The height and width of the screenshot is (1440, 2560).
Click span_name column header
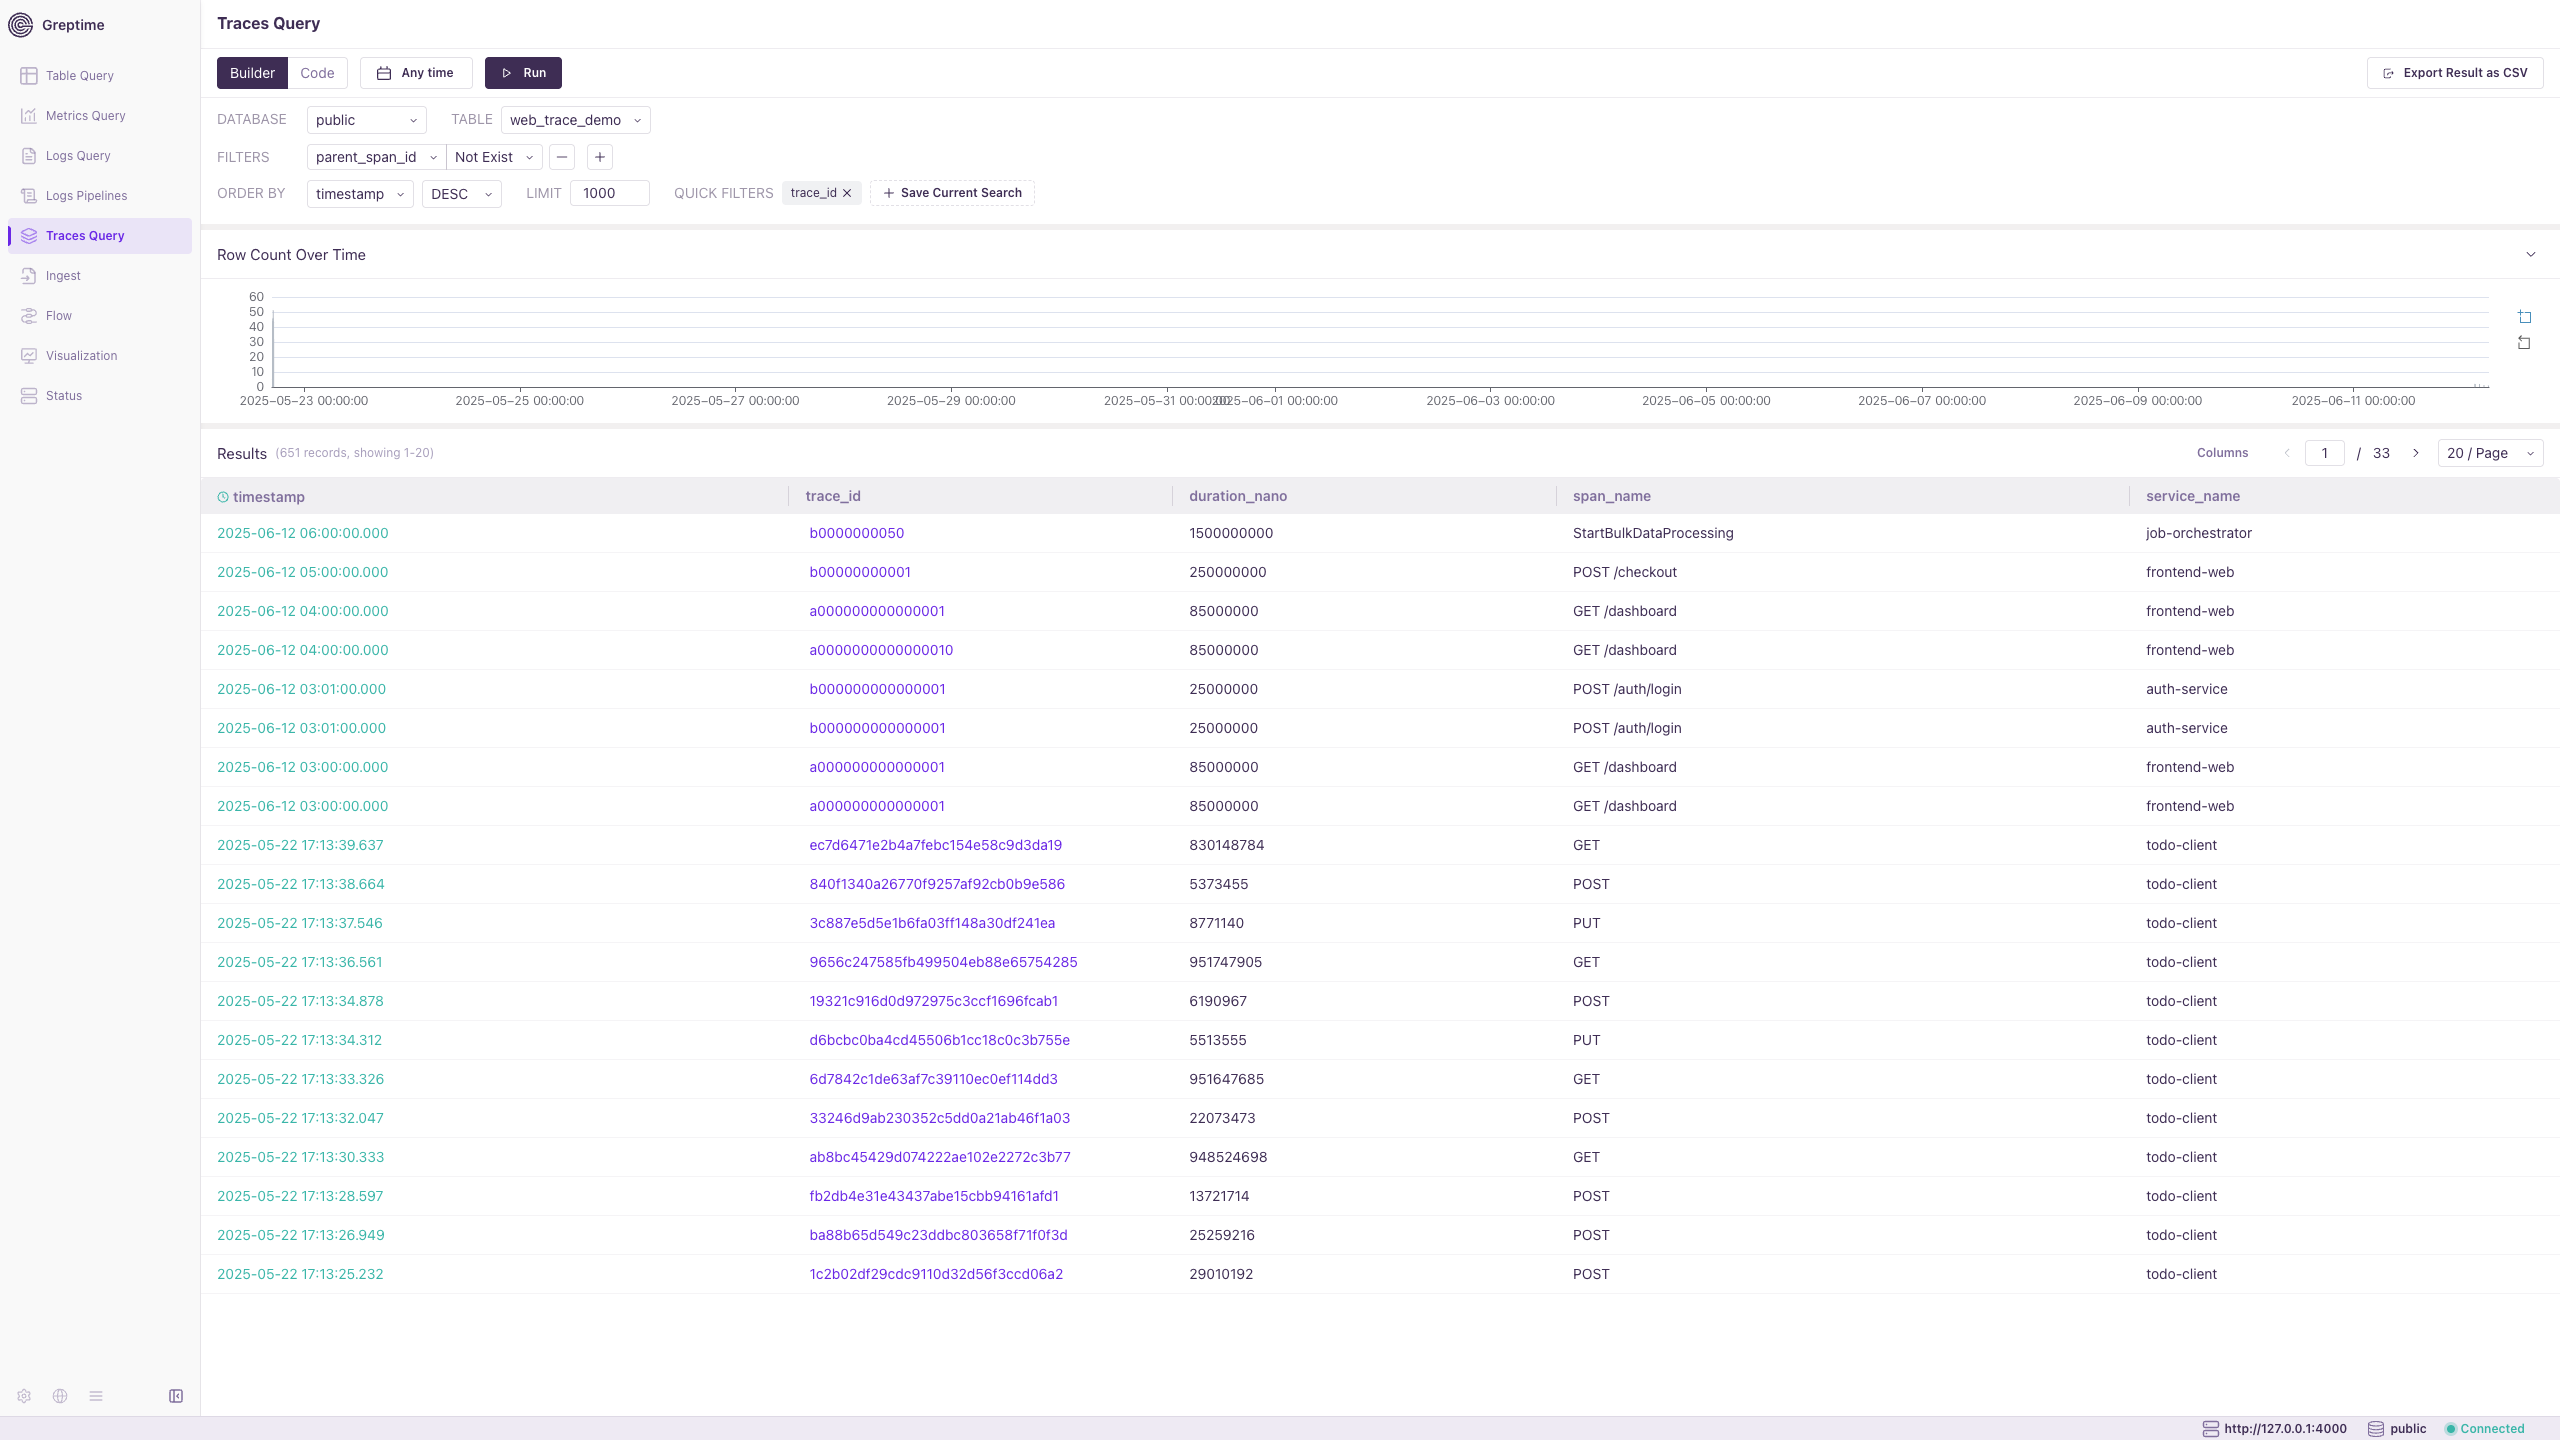tap(1612, 496)
